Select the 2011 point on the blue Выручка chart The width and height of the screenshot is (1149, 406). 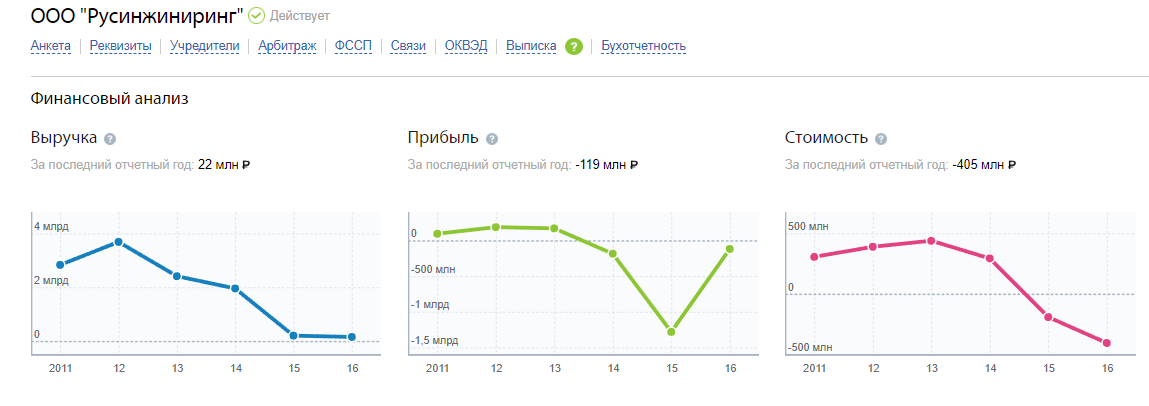point(60,265)
